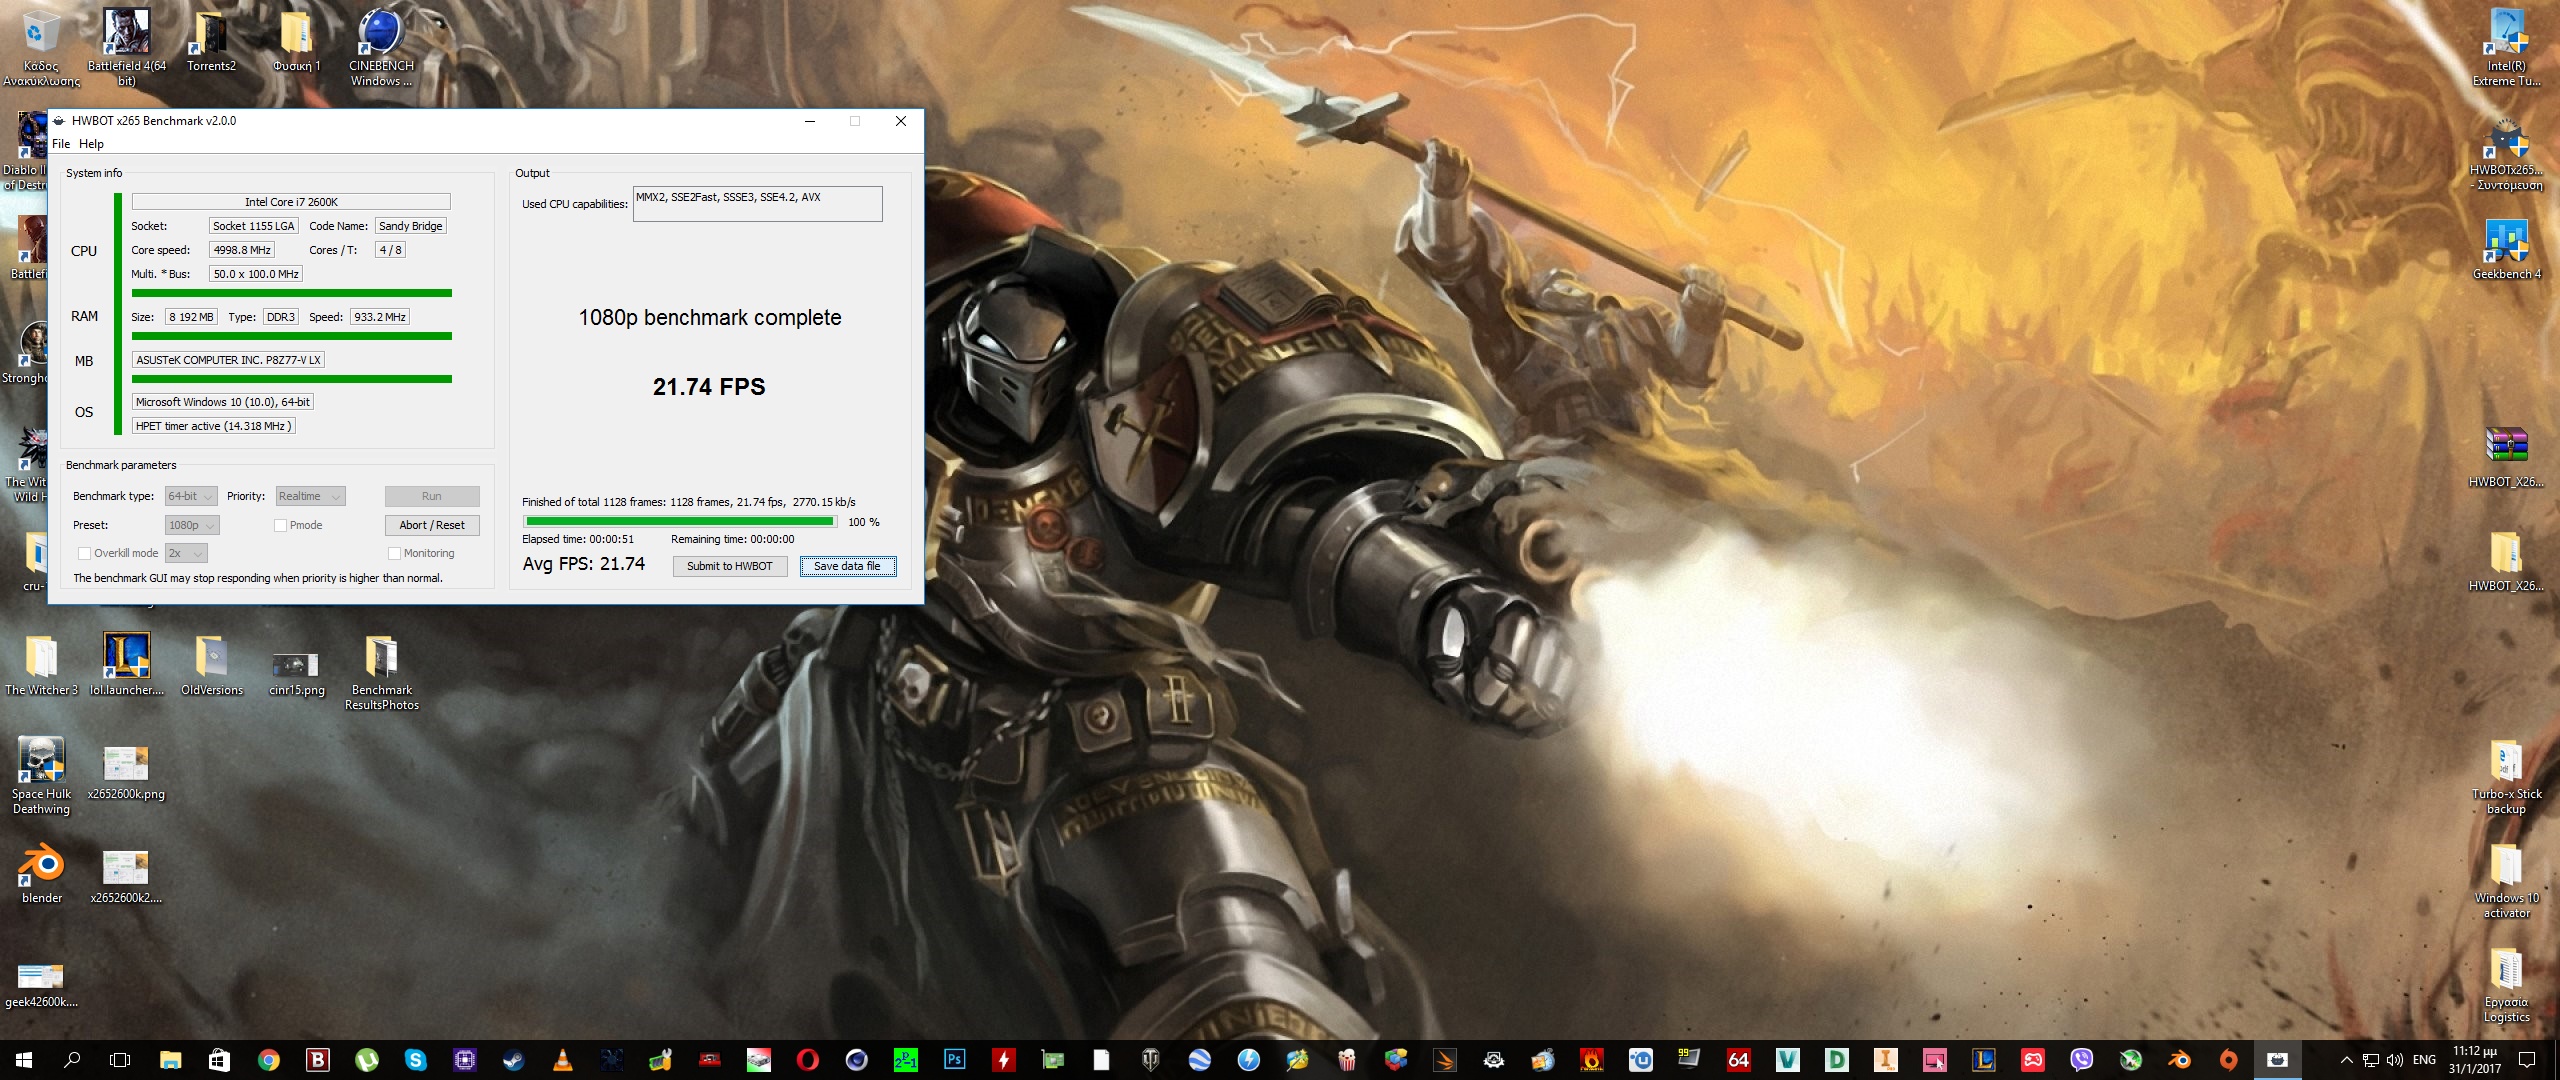Open the Help menu

click(x=91, y=144)
